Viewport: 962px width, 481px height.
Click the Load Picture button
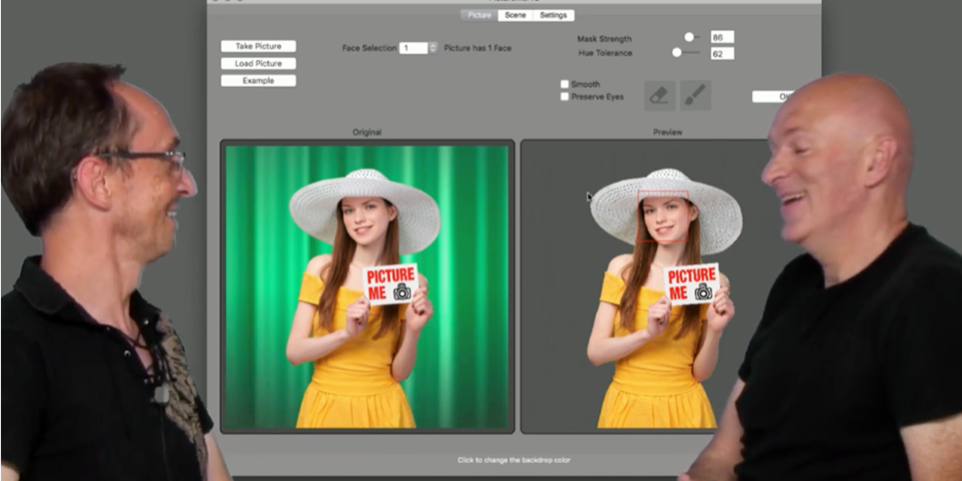pos(258,63)
